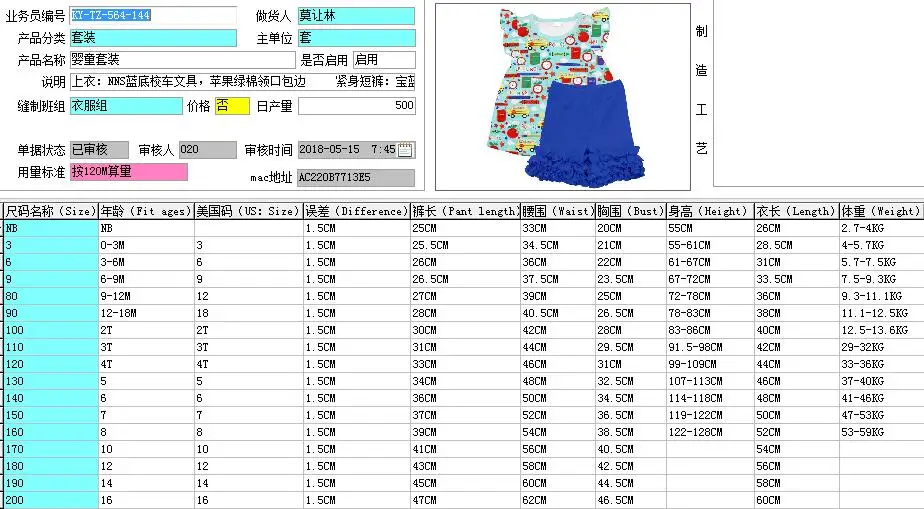
Task: Click the weight cell 2.7-4KG
Action: 882,228
